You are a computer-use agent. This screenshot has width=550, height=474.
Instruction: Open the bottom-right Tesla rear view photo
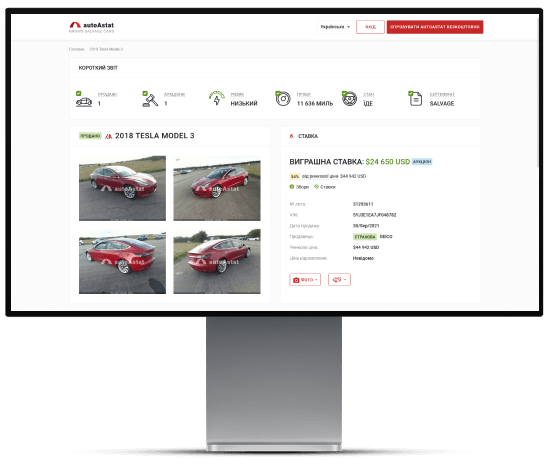coord(217,261)
